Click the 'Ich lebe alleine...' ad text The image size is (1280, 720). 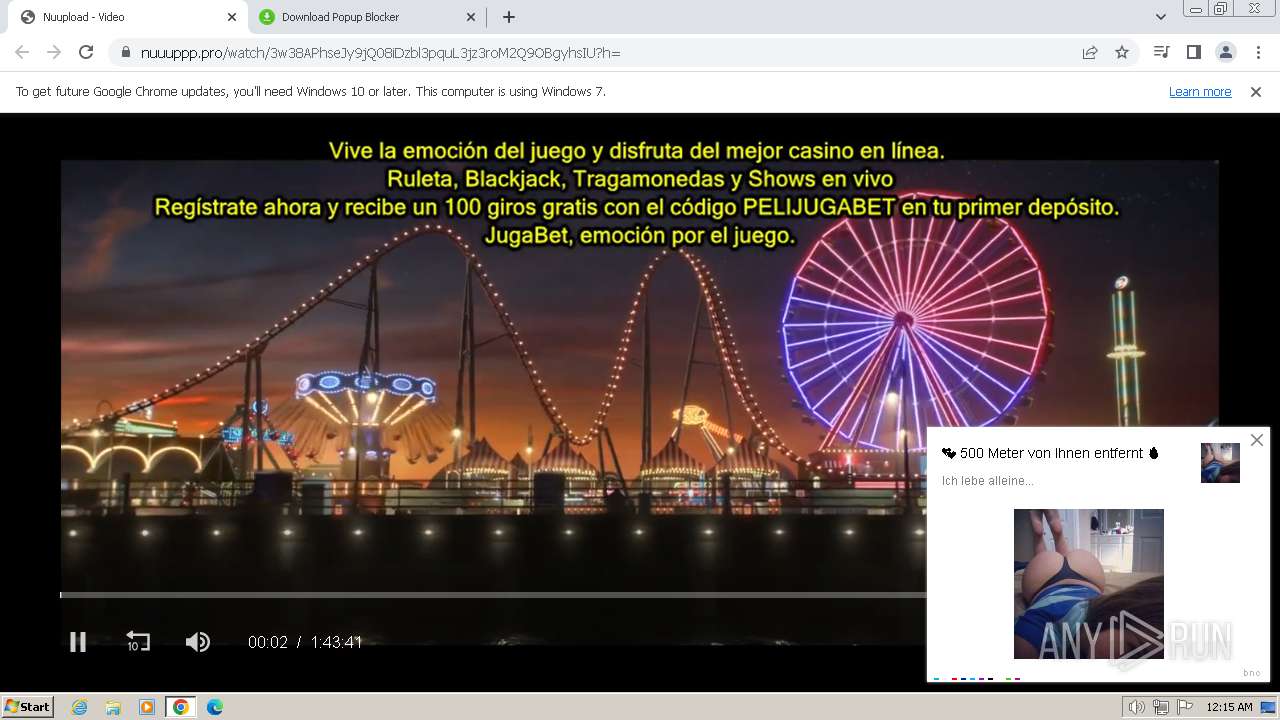[988, 481]
